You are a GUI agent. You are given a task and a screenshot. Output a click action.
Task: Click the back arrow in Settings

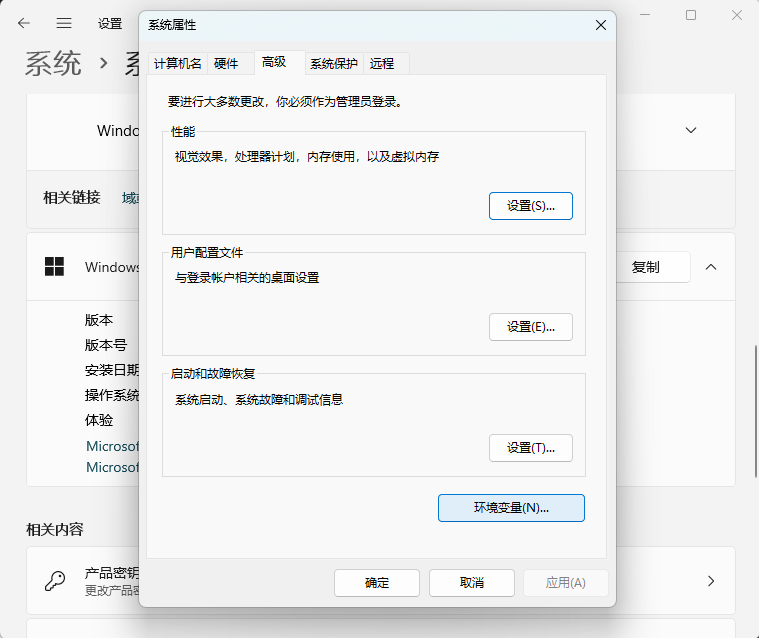[x=24, y=23]
